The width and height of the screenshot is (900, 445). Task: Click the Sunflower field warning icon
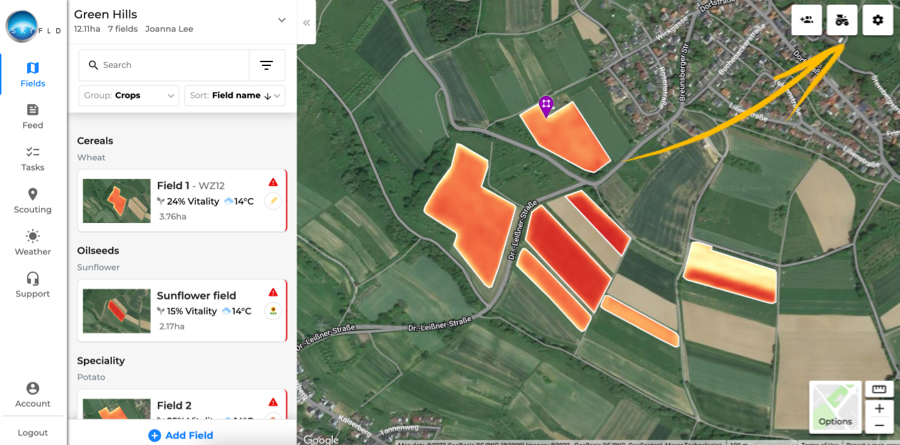point(273,292)
